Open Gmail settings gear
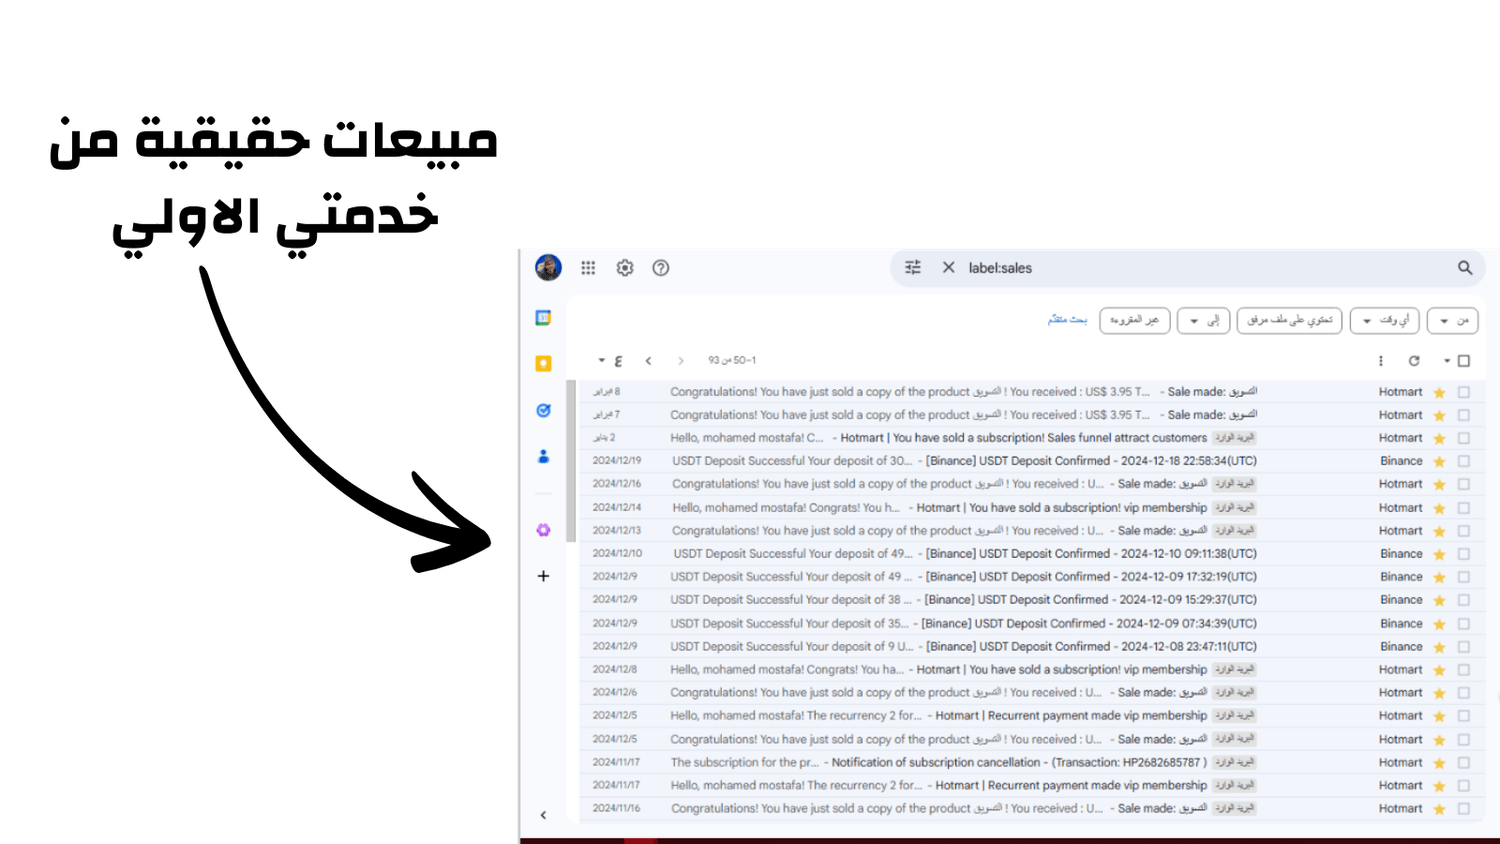Image resolution: width=1500 pixels, height=844 pixels. 625,268
